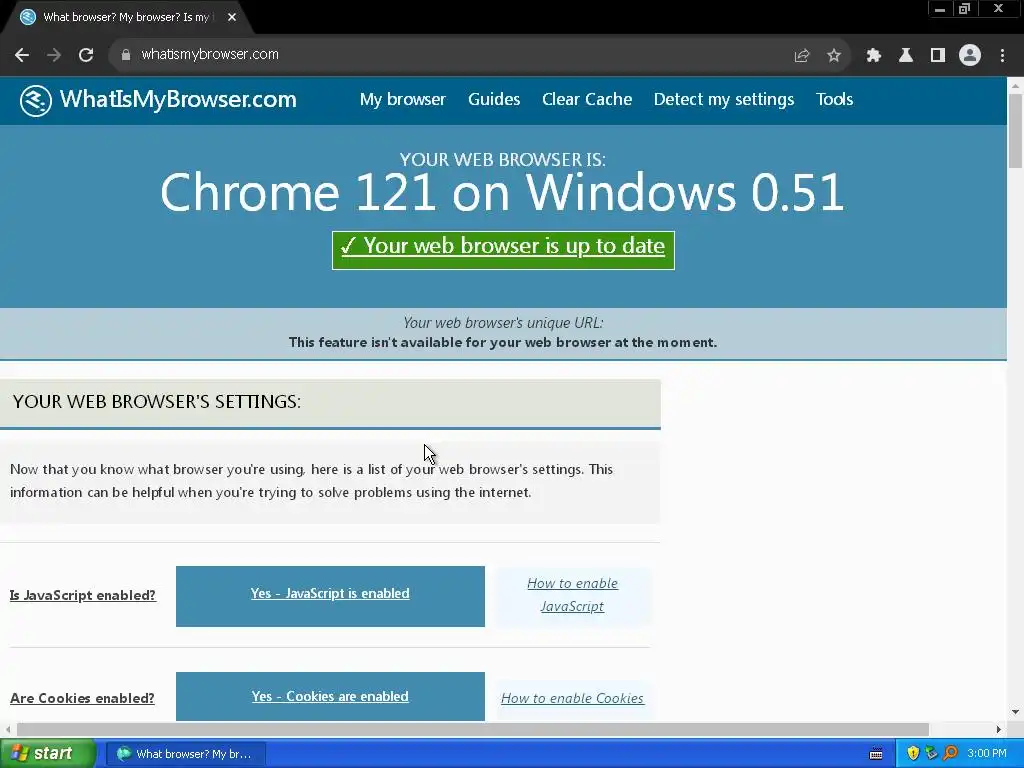Click the horizontal scrollbar left arrow
The image size is (1024, 768).
pos(8,729)
